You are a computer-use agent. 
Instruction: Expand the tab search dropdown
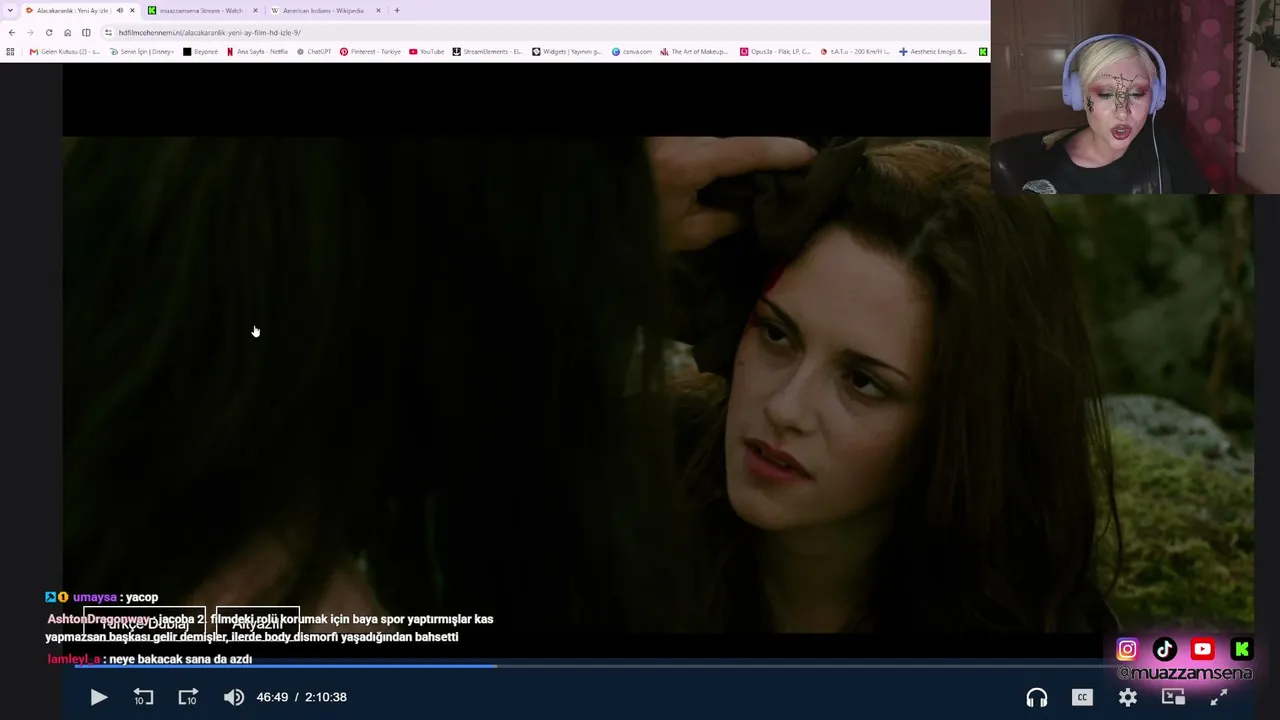click(x=10, y=10)
